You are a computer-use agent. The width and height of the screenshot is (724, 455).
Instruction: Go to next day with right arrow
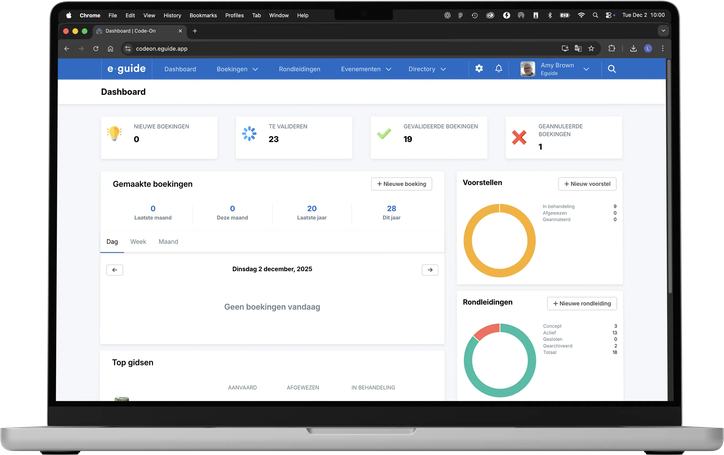pyautogui.click(x=430, y=270)
